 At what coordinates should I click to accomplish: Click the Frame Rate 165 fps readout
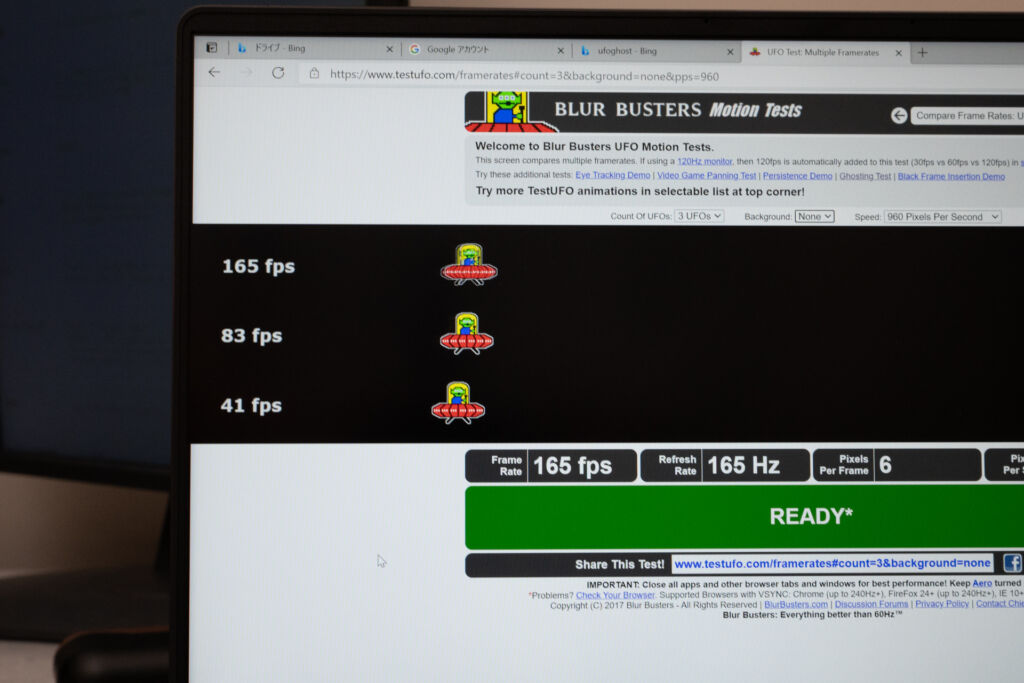tap(551, 466)
